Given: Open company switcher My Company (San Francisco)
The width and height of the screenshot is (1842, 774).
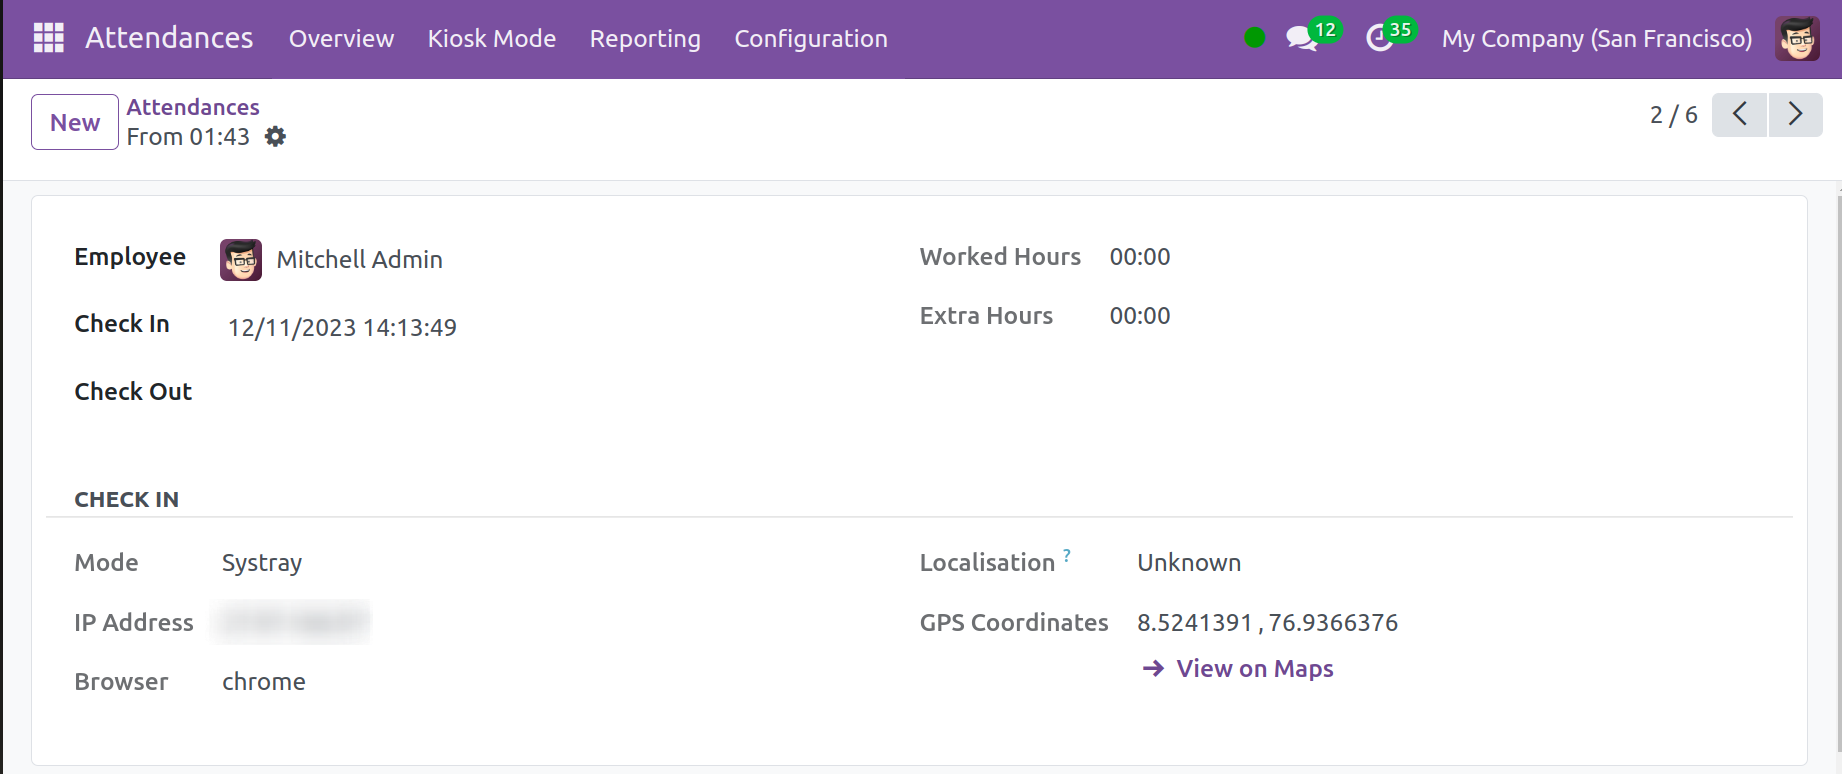Looking at the screenshot, I should point(1596,38).
